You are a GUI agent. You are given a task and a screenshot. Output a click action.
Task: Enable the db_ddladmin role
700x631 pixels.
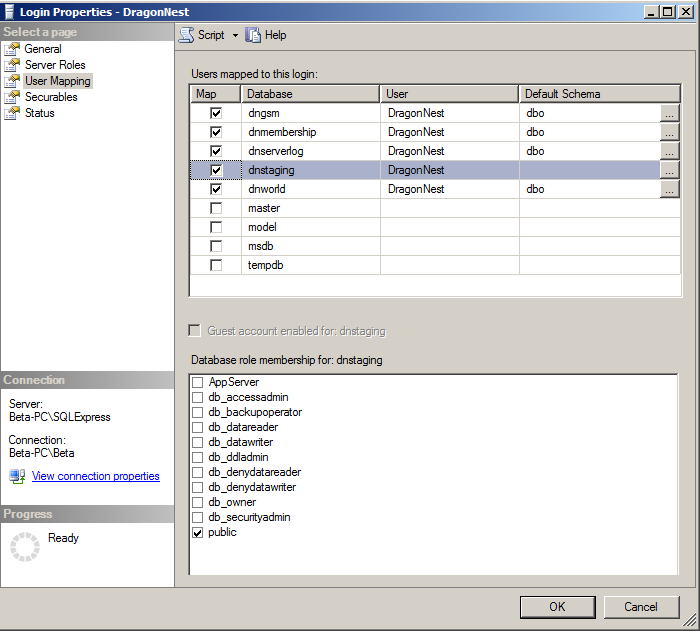pyautogui.click(x=197, y=458)
